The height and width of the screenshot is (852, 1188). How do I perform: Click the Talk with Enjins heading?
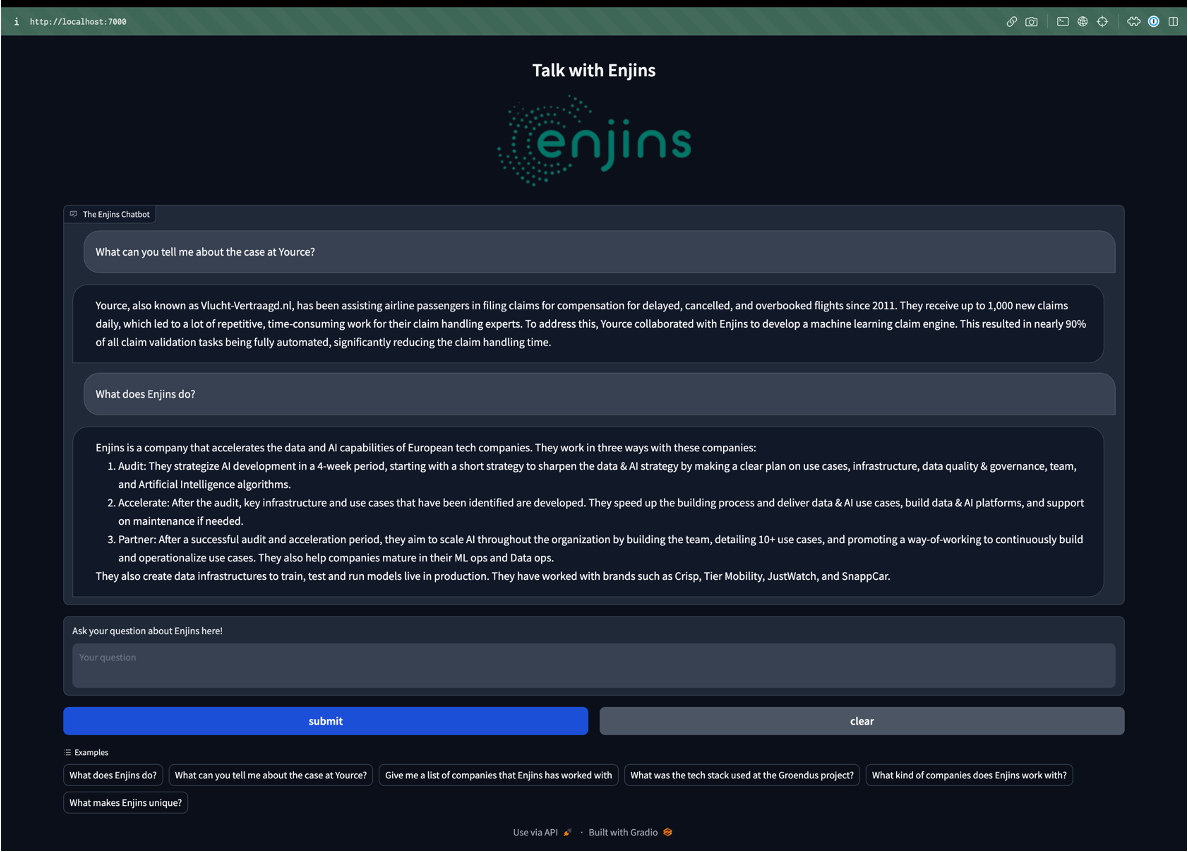(594, 70)
